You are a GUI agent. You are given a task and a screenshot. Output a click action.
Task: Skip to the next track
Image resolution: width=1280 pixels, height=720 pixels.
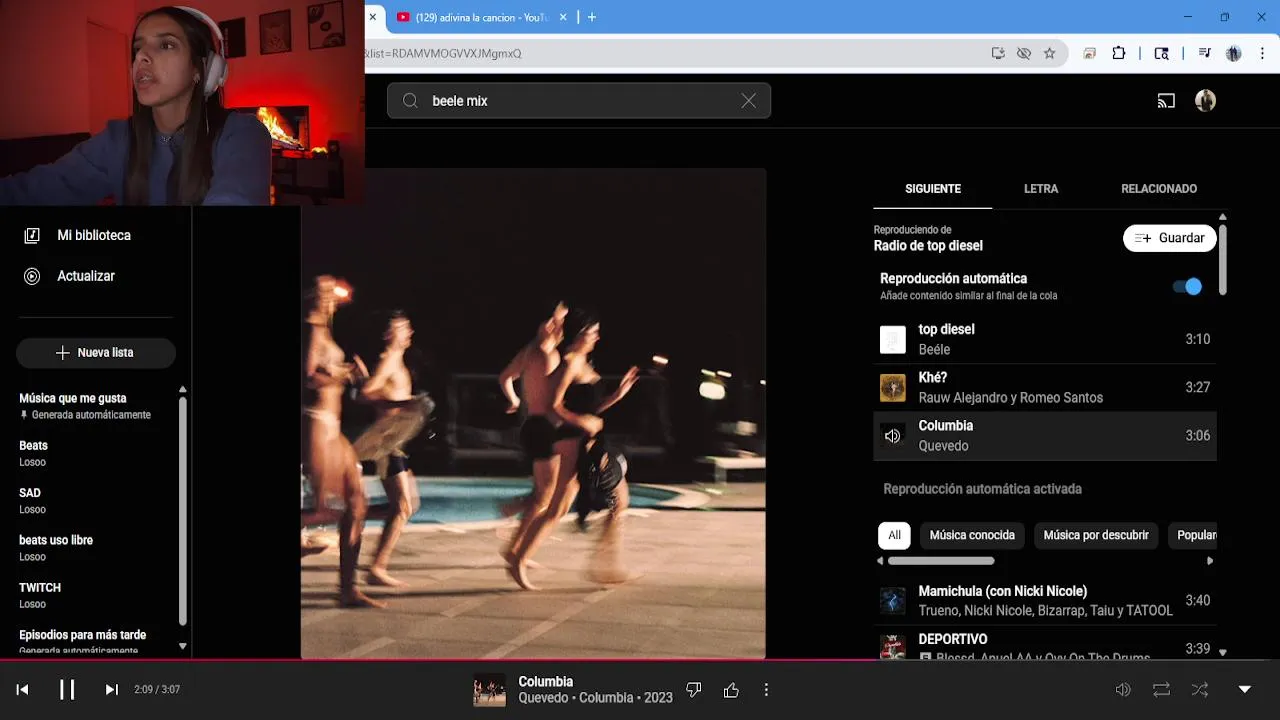[112, 689]
